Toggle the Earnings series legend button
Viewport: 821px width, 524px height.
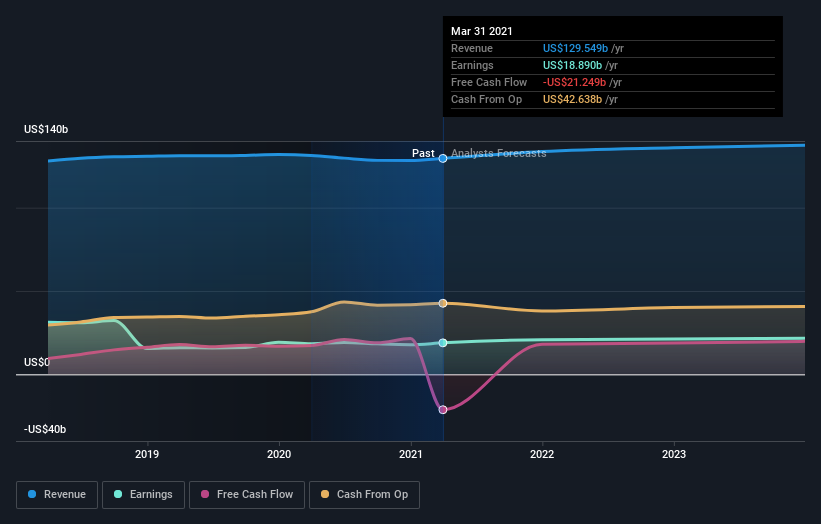(x=143, y=495)
